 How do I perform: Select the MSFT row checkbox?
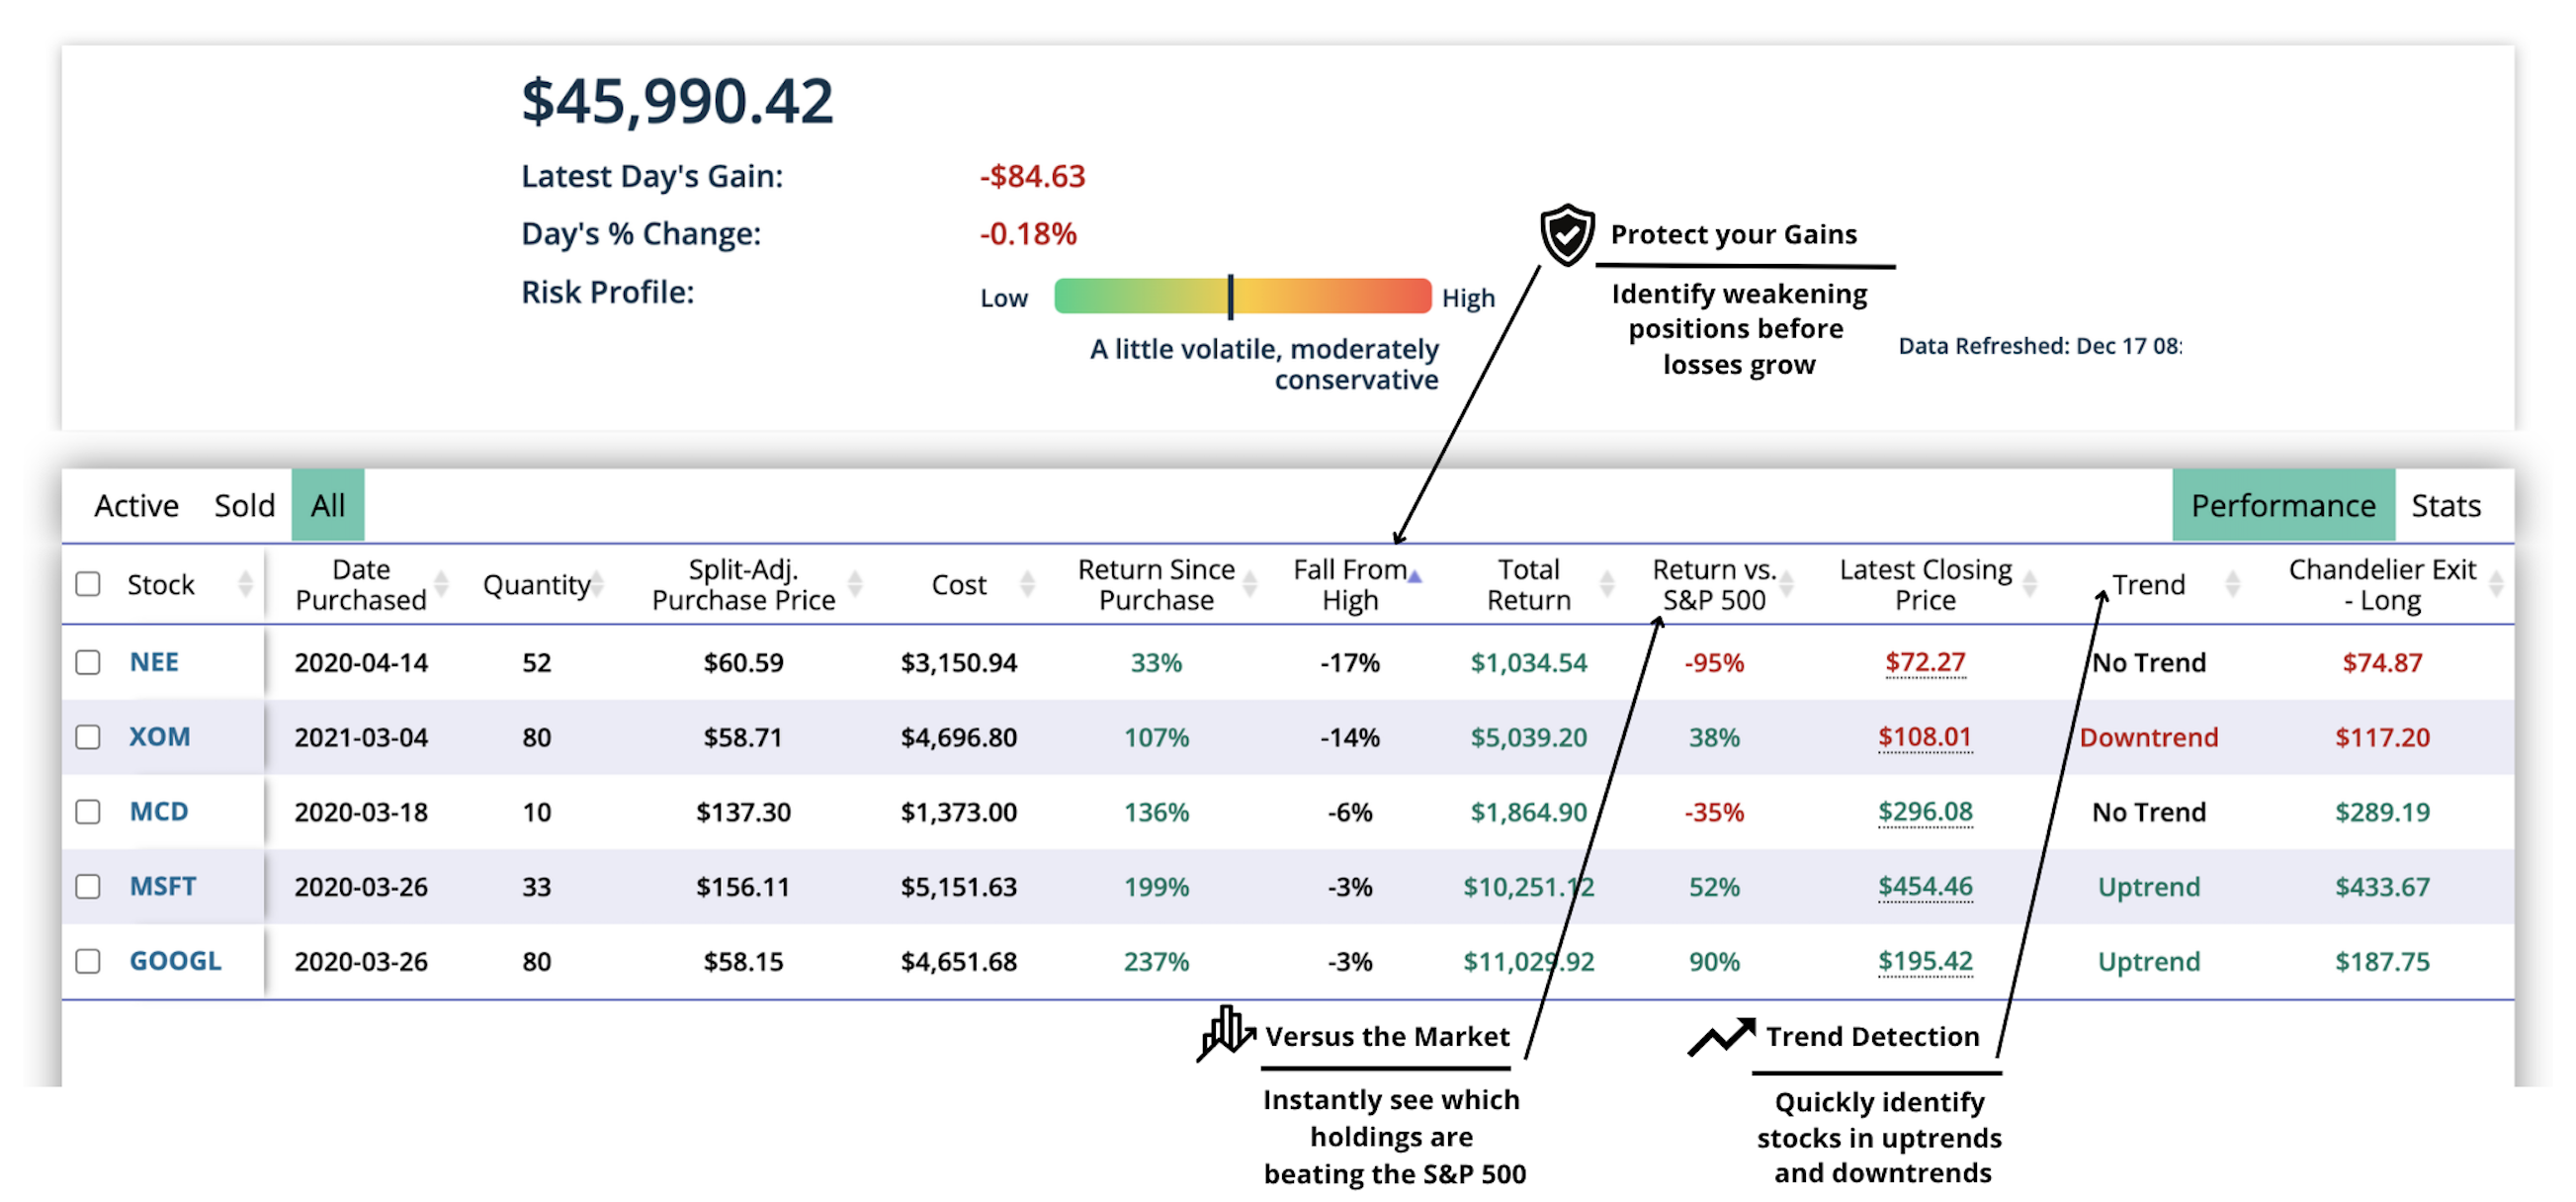coord(88,887)
